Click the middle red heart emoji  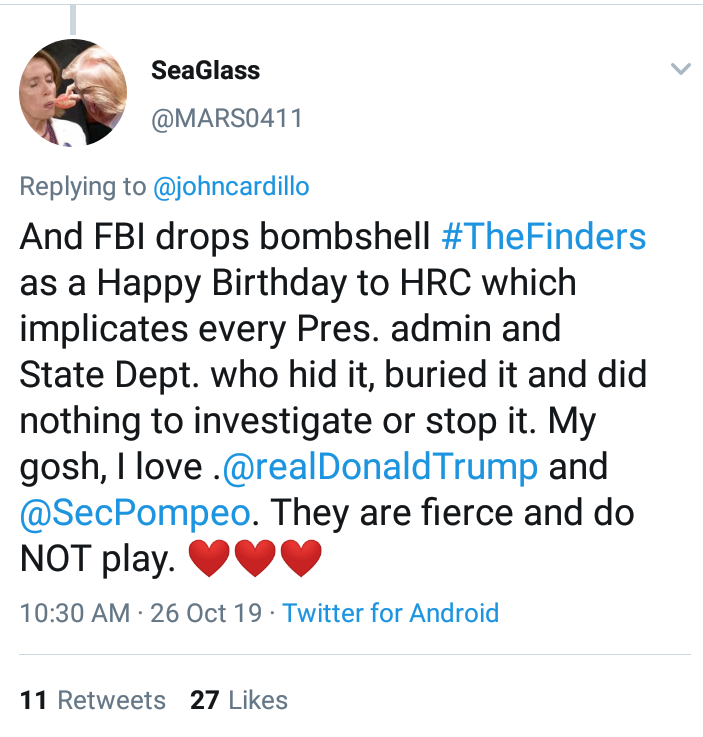tap(255, 558)
